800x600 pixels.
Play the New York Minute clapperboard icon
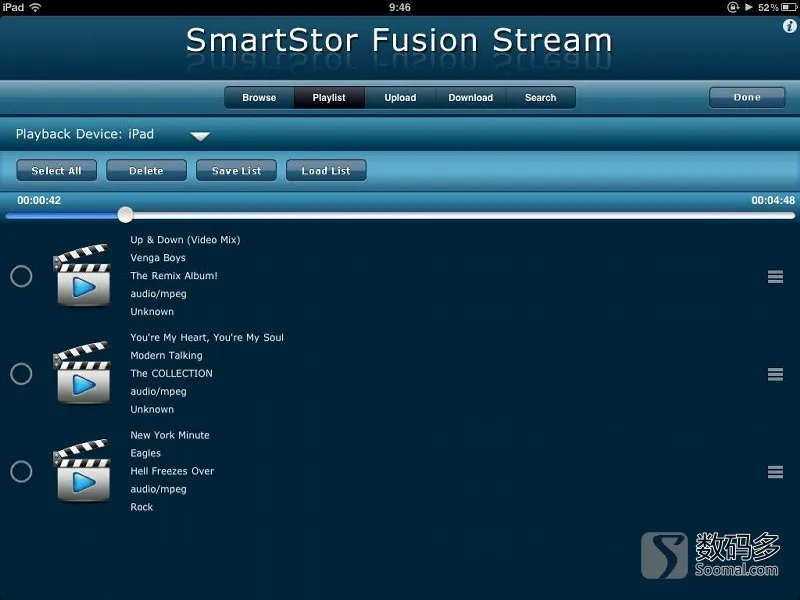coord(82,471)
